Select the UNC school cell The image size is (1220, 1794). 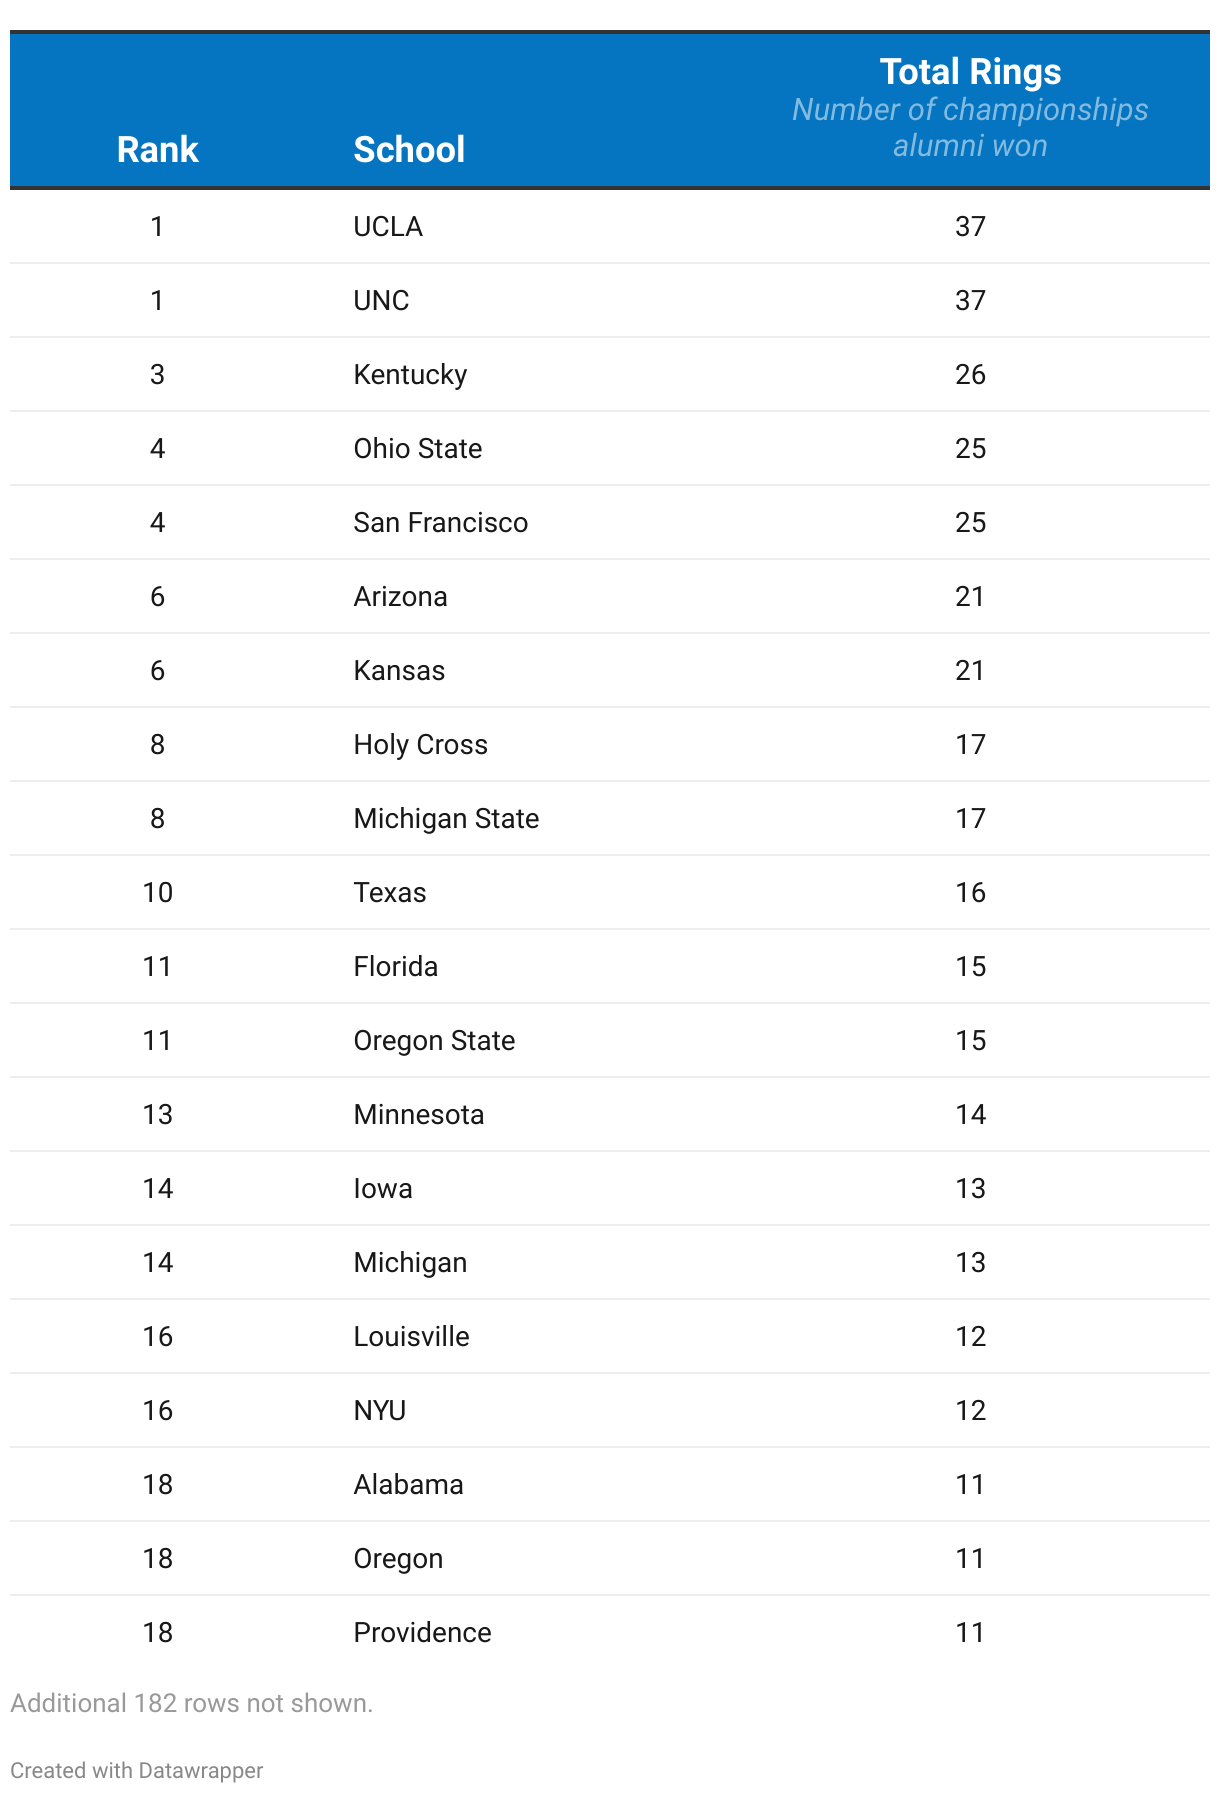click(x=381, y=301)
